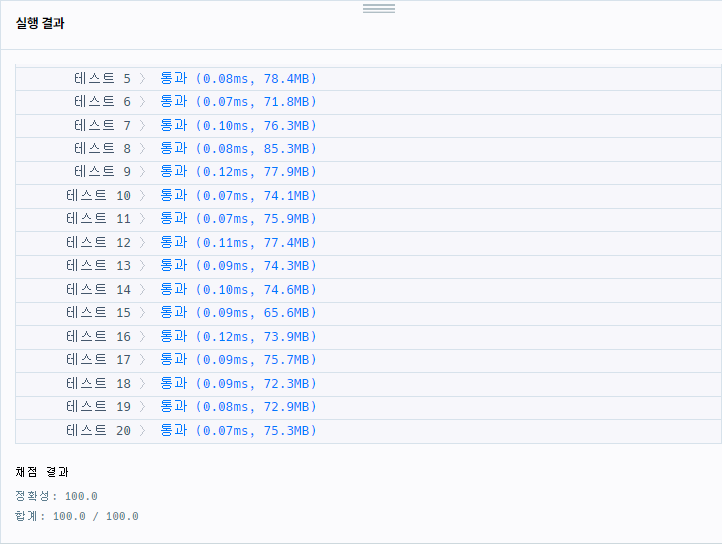This screenshot has height=544, width=722.
Task: Click the chevron next to 테스트 9
Action: coord(142,172)
